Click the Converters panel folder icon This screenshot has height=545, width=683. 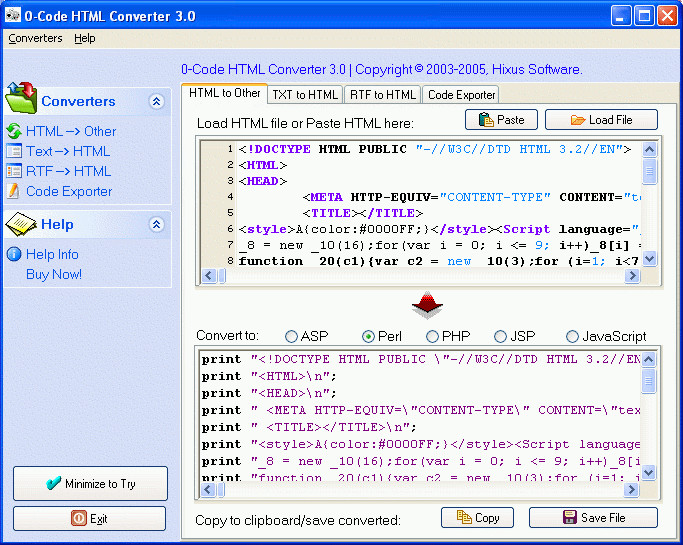point(21,98)
